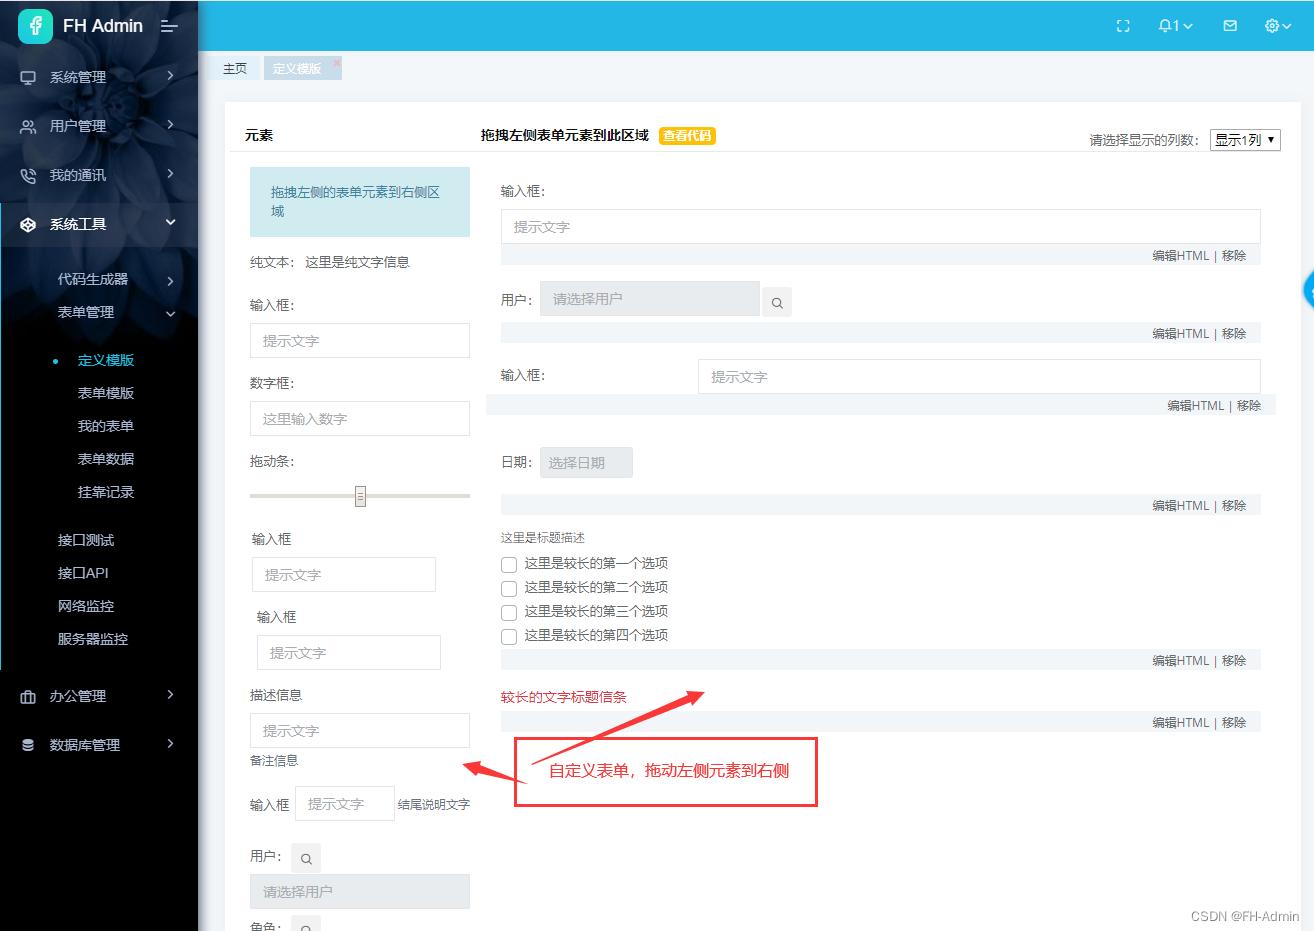Click the blue 拖拽左侧的表单元素到右侧区域 hint box
Screen dimensions: 1314x931
[360, 202]
